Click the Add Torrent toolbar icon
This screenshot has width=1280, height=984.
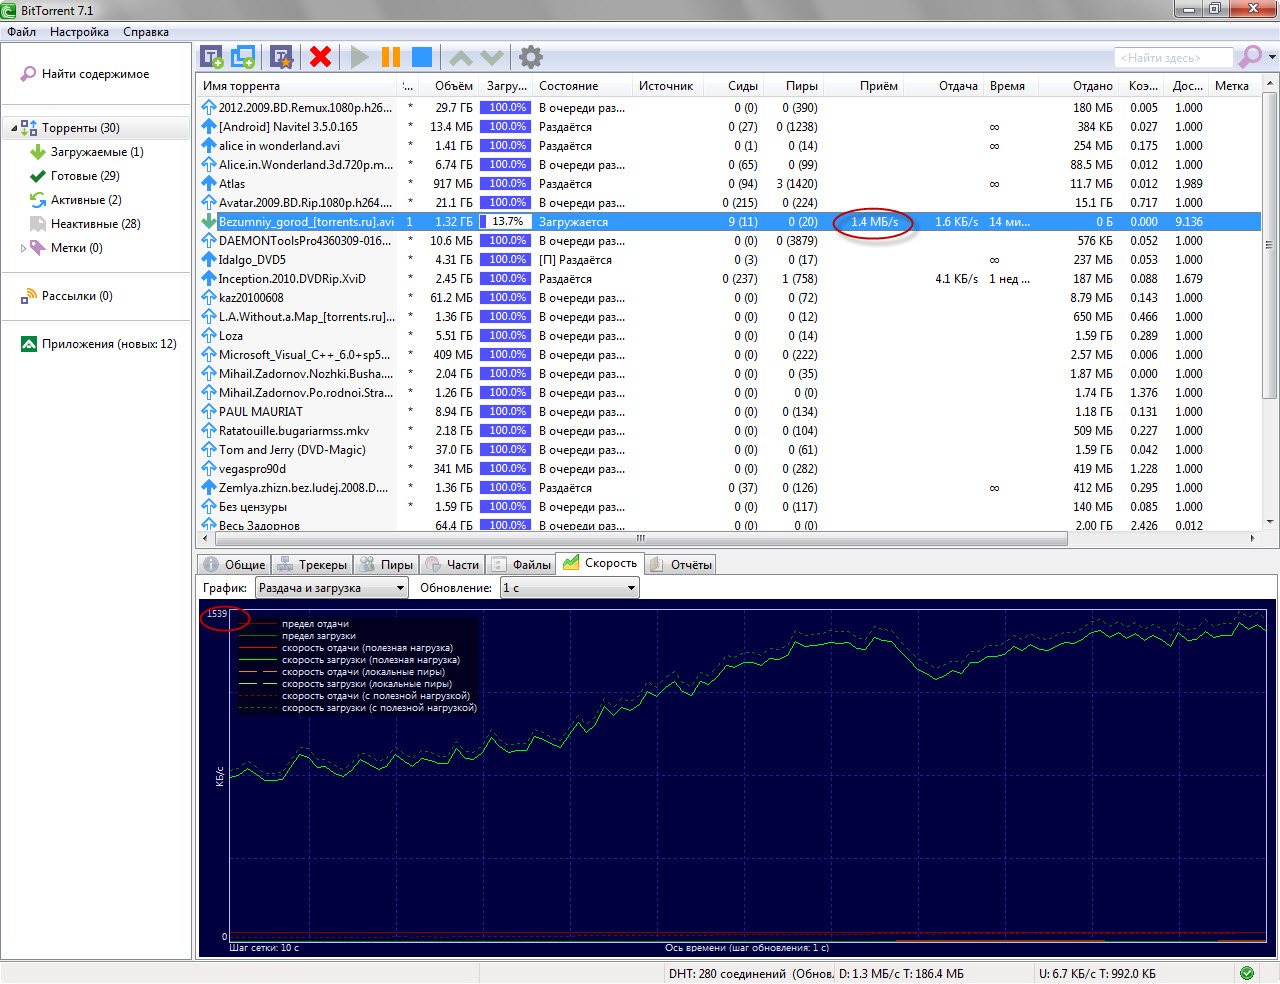point(211,57)
